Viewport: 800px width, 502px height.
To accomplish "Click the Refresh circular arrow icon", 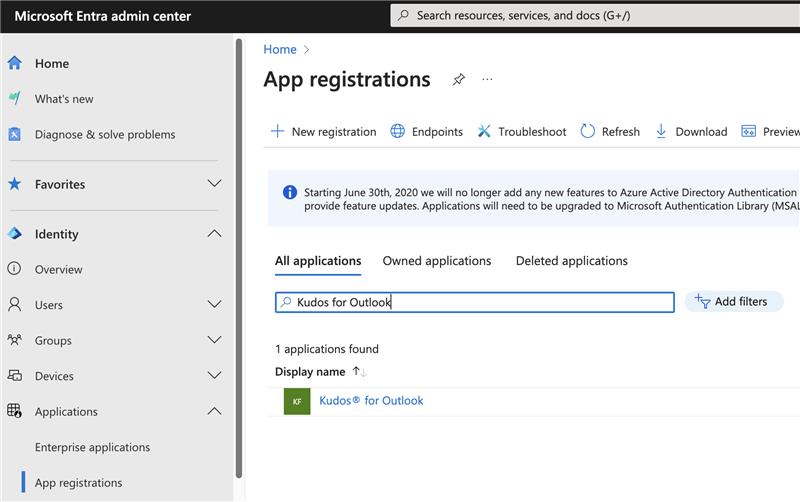I will 588,131.
